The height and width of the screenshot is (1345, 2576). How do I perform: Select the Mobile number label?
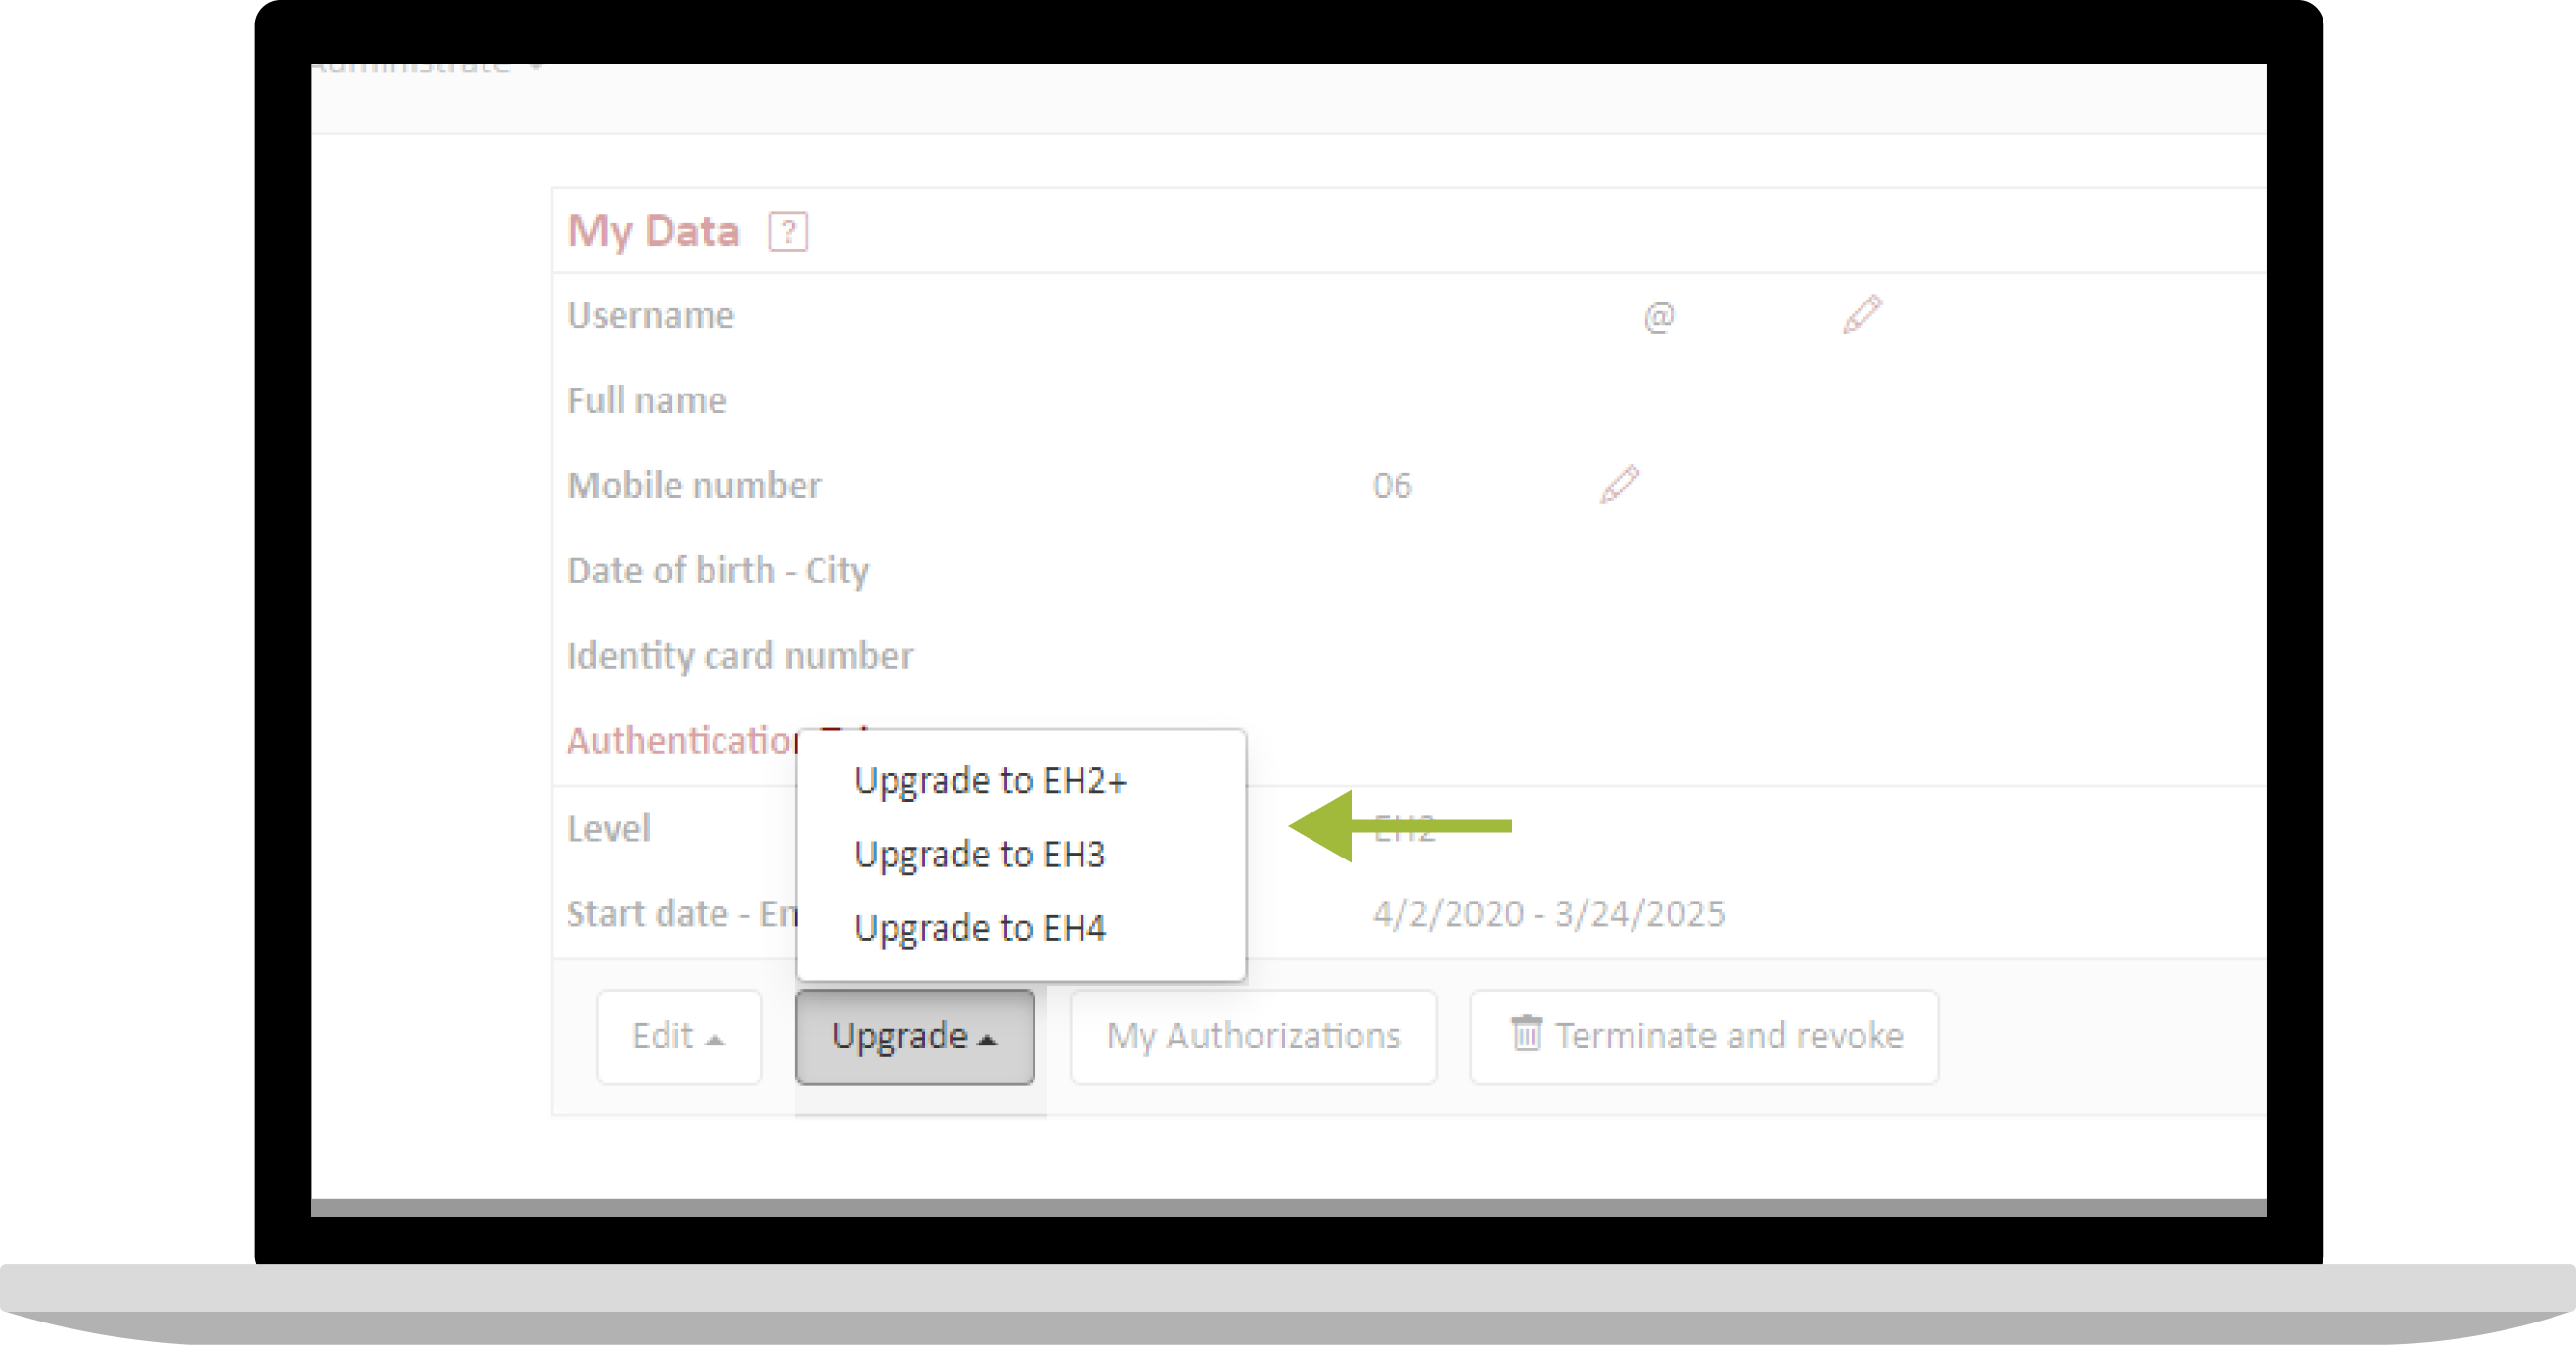pos(694,485)
